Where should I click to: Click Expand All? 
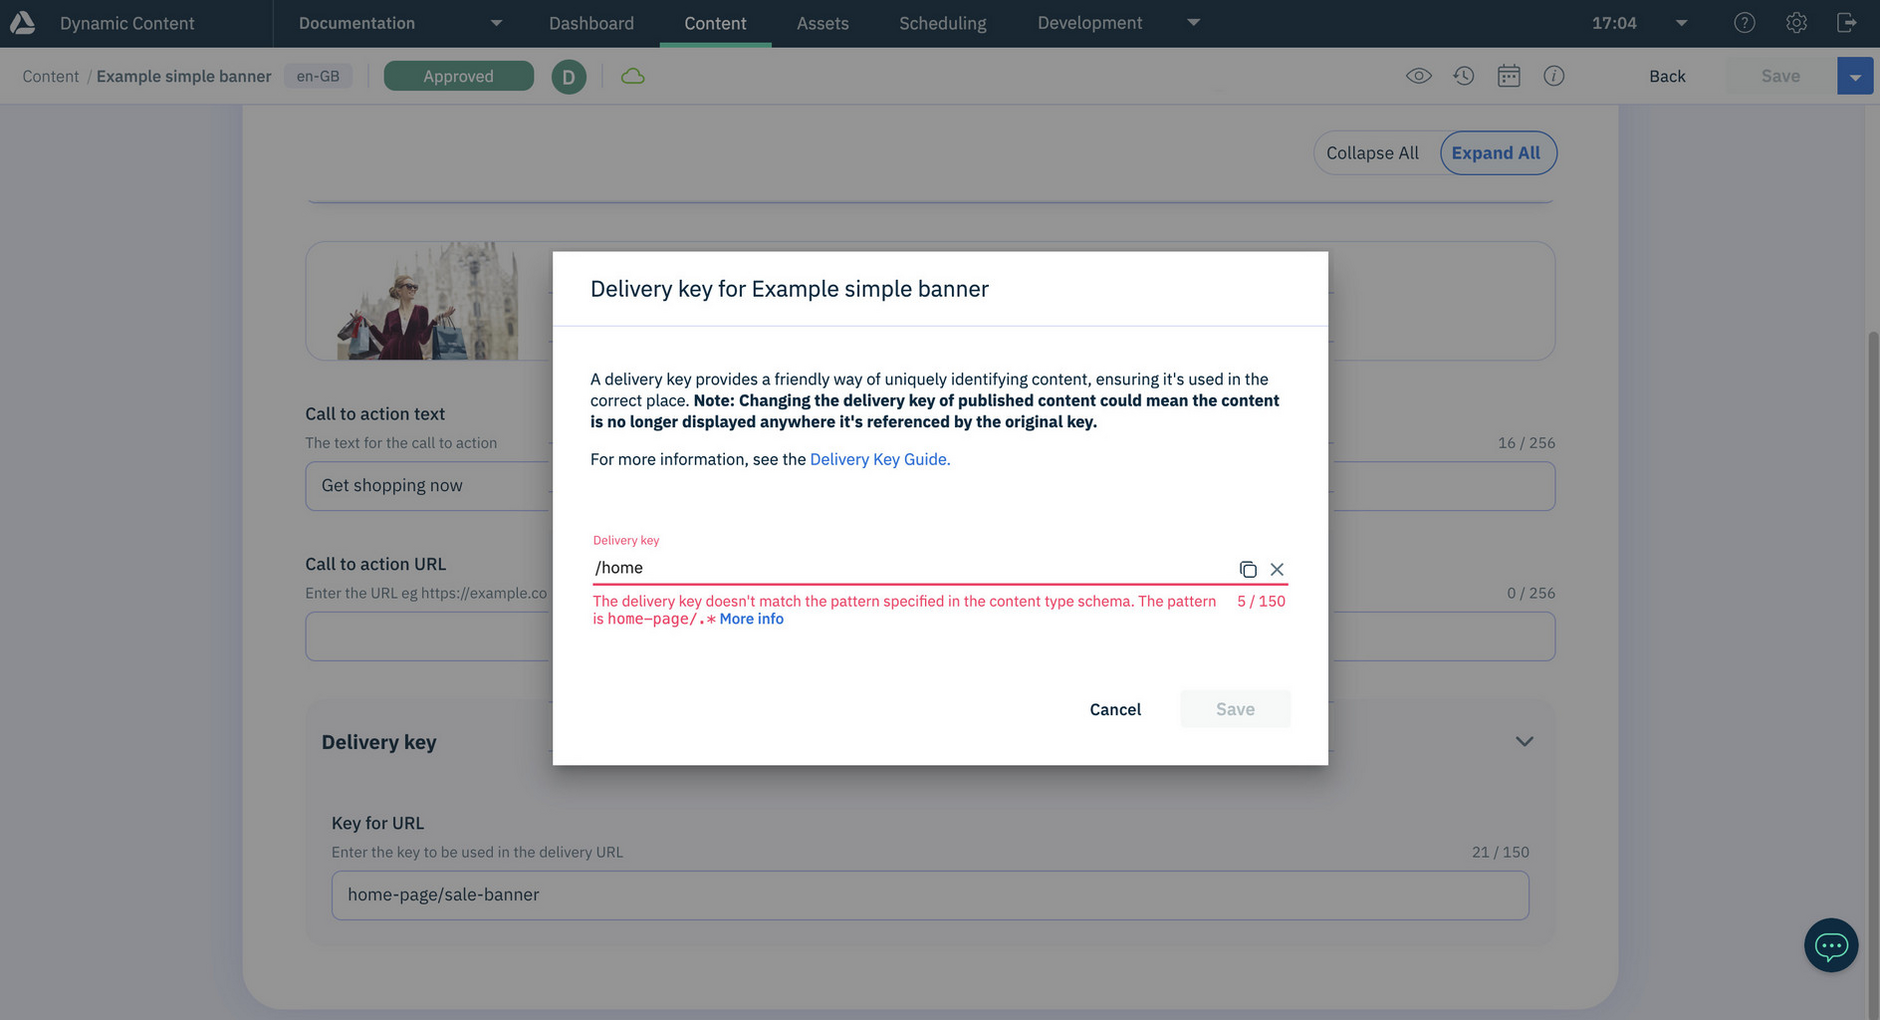(x=1496, y=153)
